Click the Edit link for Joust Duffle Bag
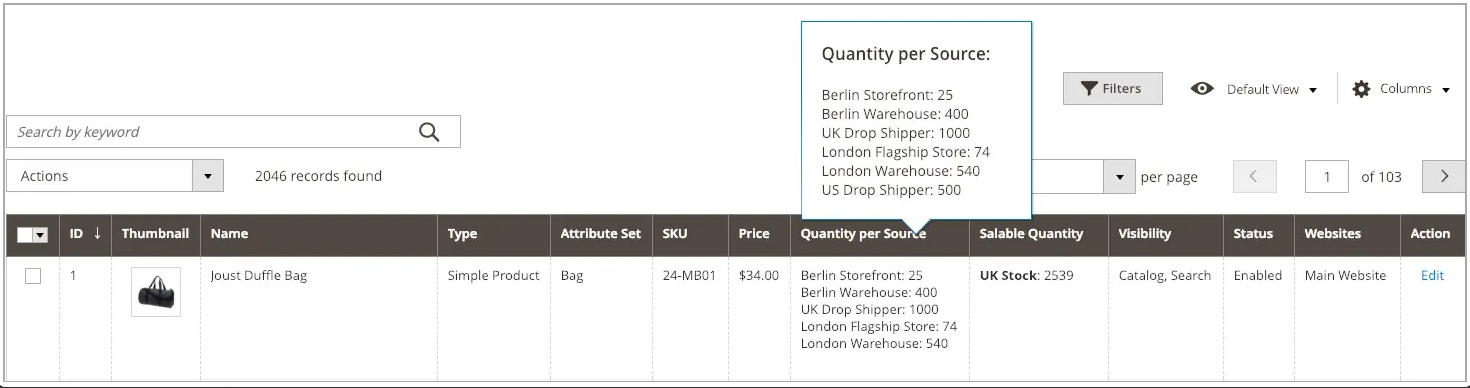The height and width of the screenshot is (388, 1470). 1432,276
